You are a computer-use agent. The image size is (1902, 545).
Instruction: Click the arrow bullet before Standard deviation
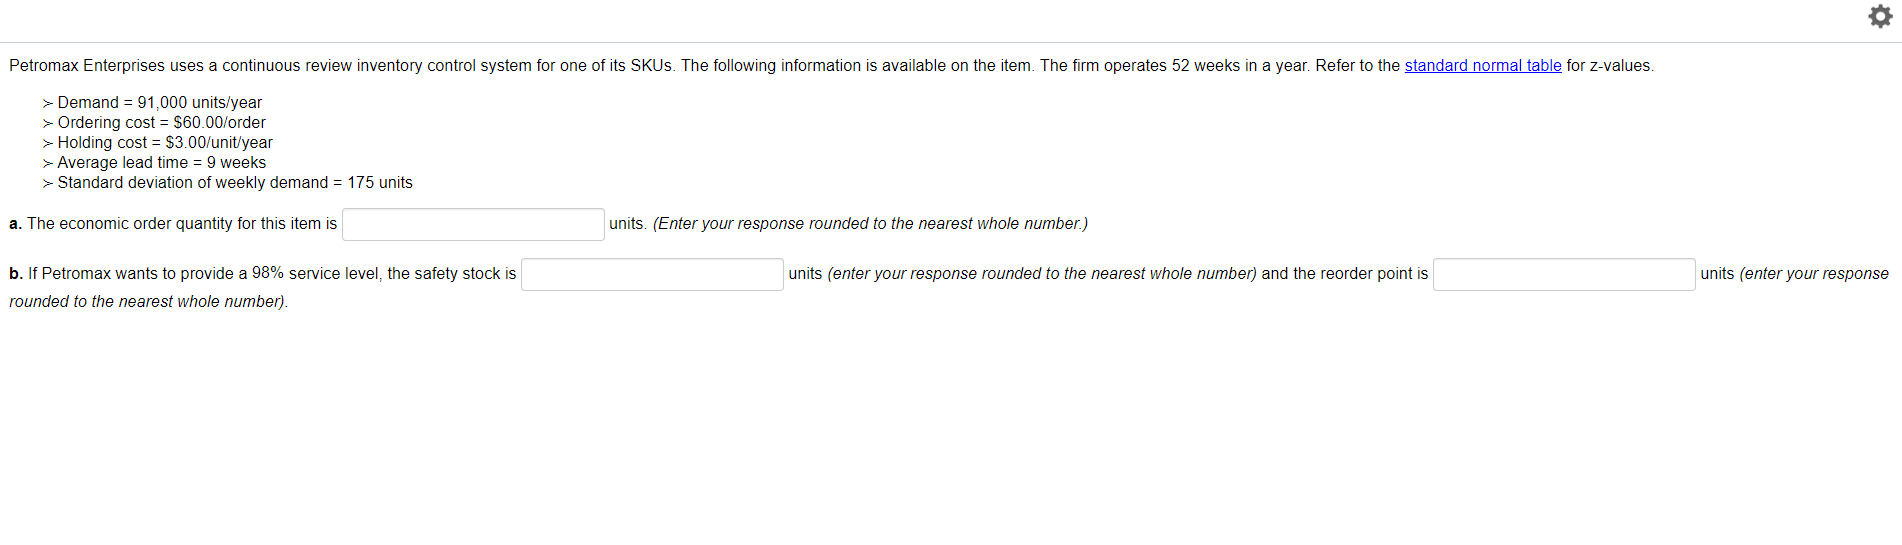click(47, 183)
